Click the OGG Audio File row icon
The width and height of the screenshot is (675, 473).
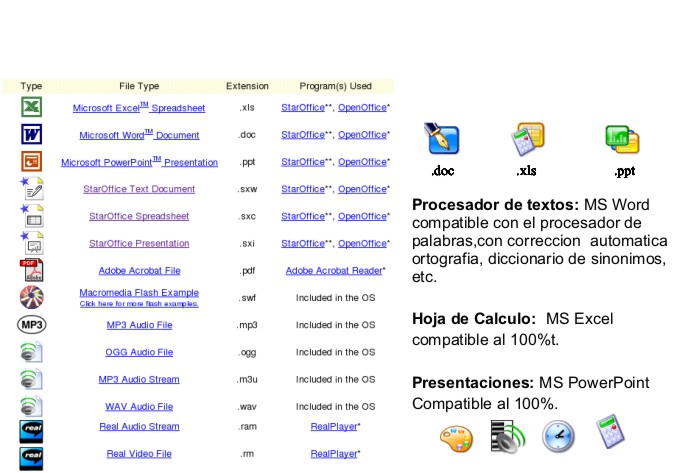[x=31, y=352]
